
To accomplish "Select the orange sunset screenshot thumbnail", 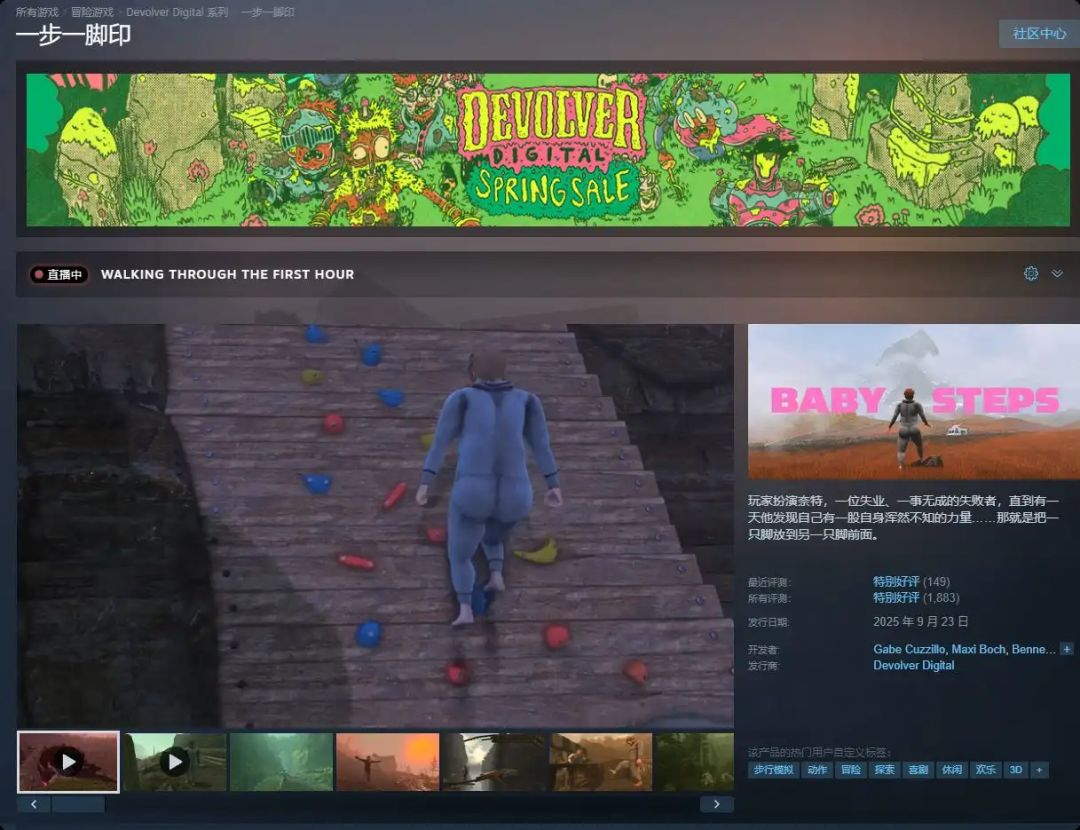I will tap(387, 762).
